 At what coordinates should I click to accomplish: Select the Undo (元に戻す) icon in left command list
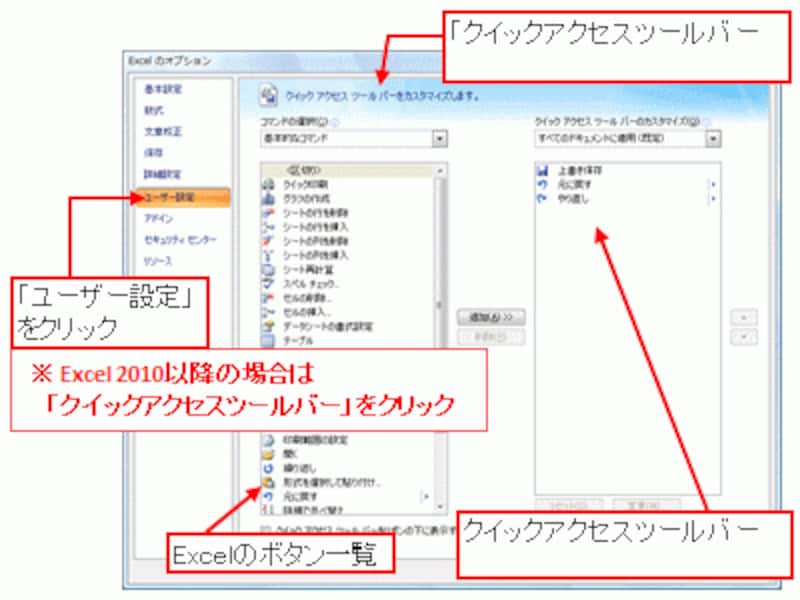tap(268, 496)
